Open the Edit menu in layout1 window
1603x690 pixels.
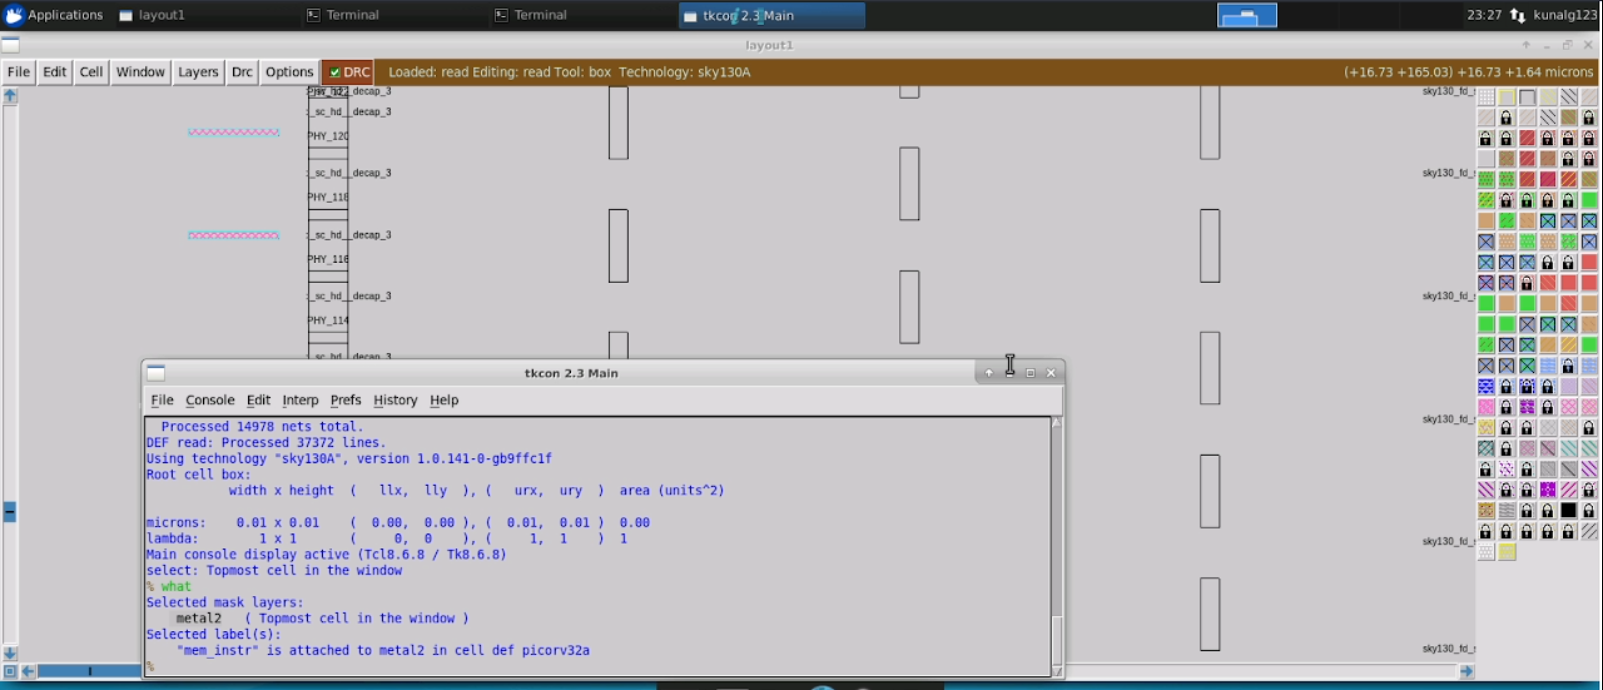[x=55, y=72]
